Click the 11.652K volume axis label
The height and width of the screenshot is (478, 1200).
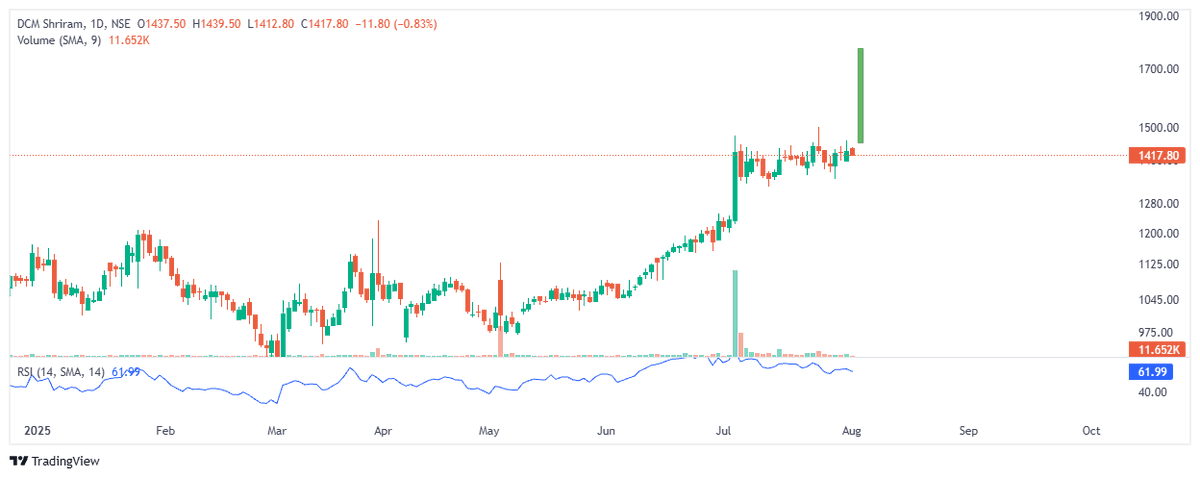1156,349
